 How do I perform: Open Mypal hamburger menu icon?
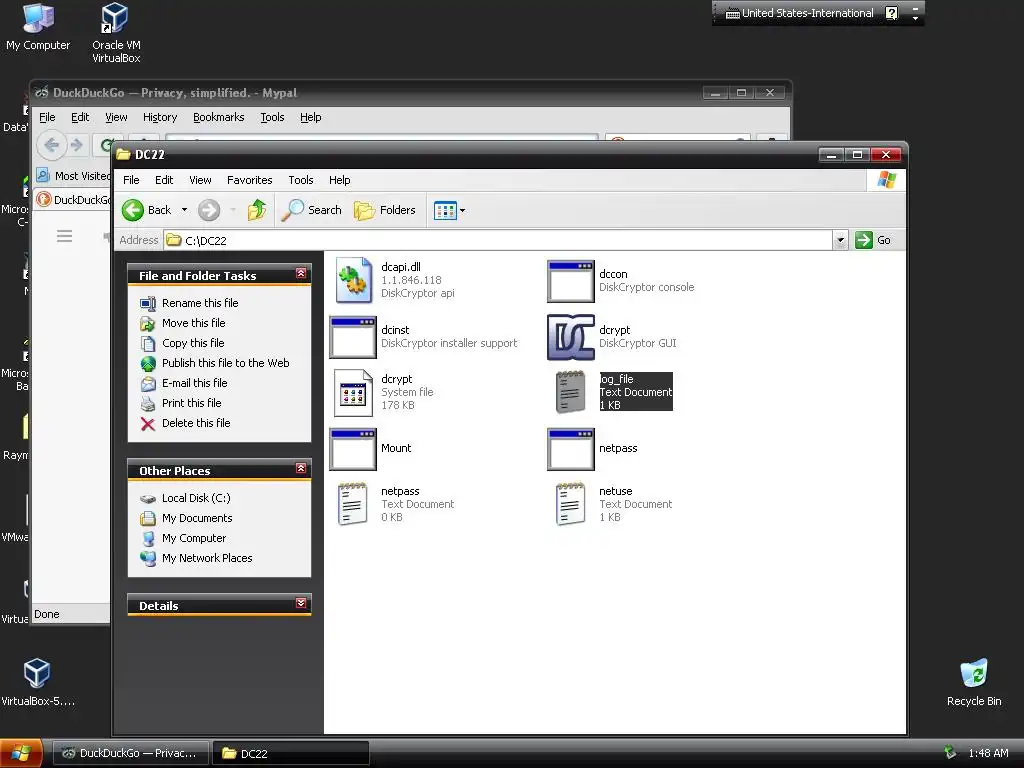65,236
